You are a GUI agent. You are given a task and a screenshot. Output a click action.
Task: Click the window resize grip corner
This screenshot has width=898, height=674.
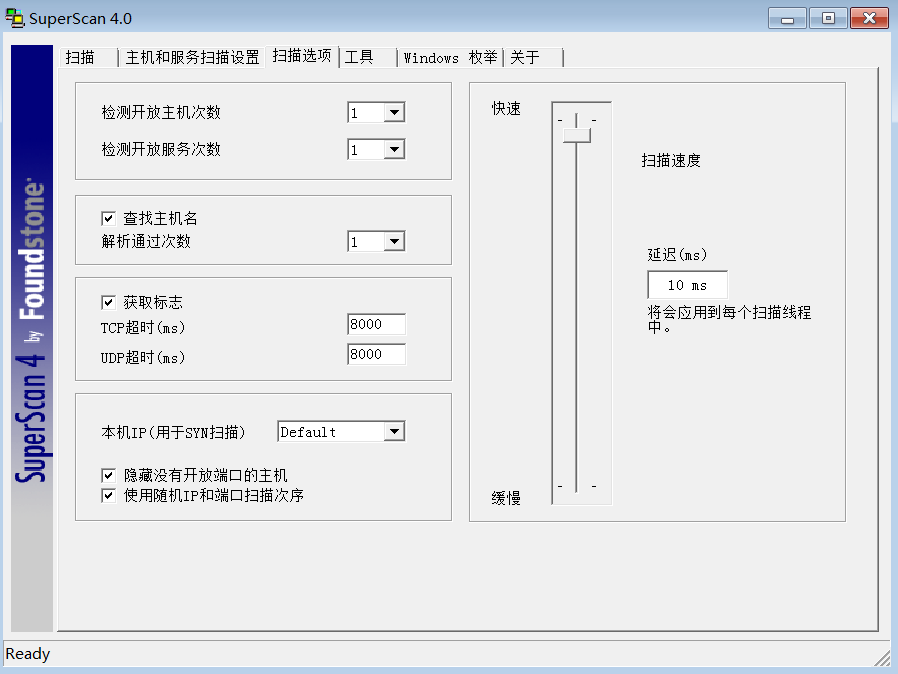(x=883, y=658)
